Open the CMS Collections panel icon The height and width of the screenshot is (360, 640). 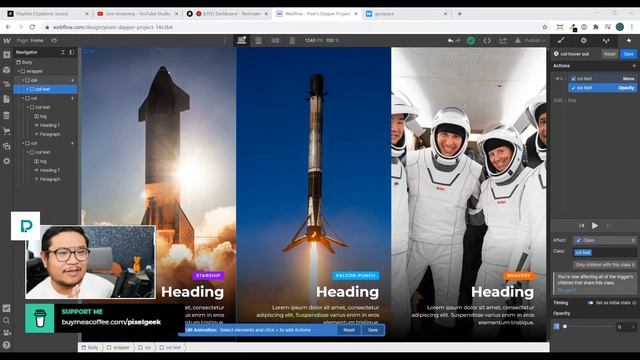[7, 116]
